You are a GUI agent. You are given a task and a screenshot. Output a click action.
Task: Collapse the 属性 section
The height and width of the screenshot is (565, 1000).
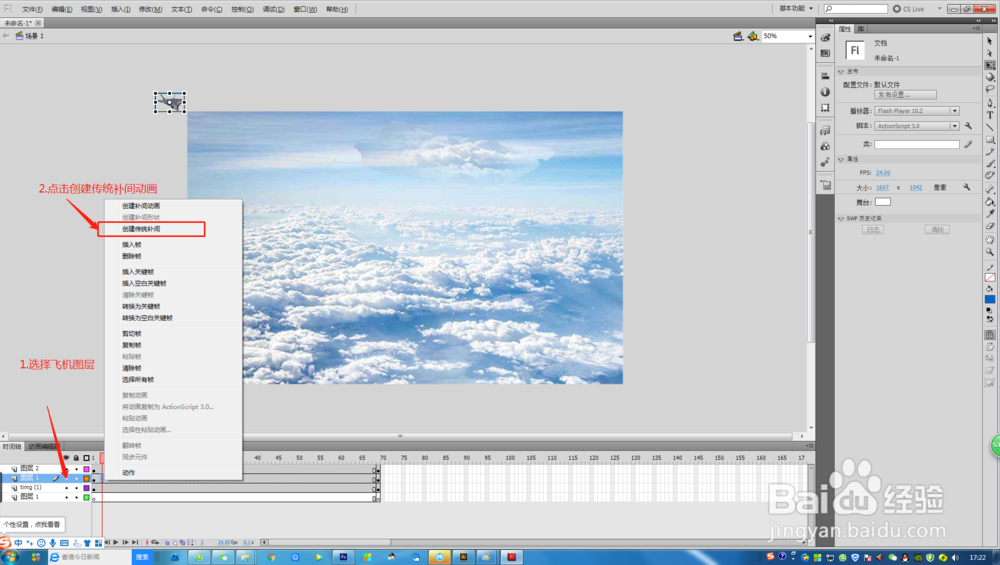pyautogui.click(x=841, y=159)
